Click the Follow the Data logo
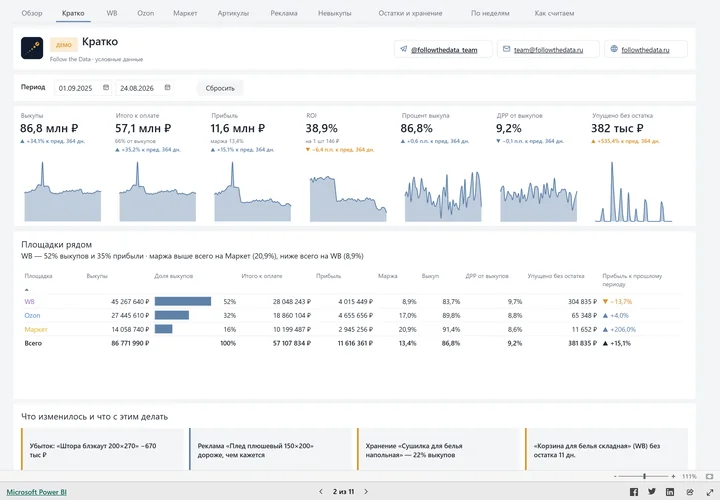Screen dimensions: 720x500 point(32,48)
